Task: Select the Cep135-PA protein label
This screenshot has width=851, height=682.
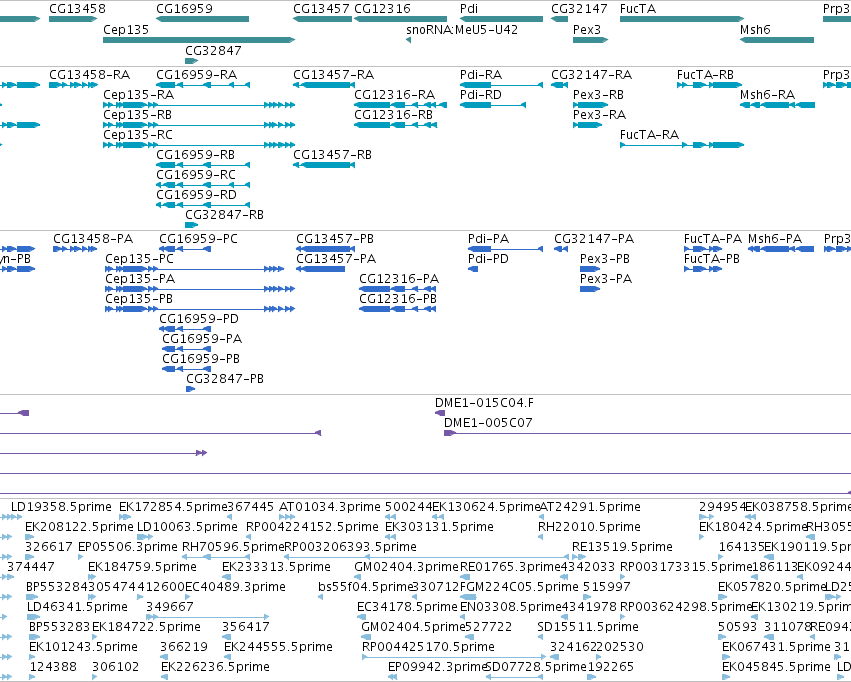Action: (140, 279)
